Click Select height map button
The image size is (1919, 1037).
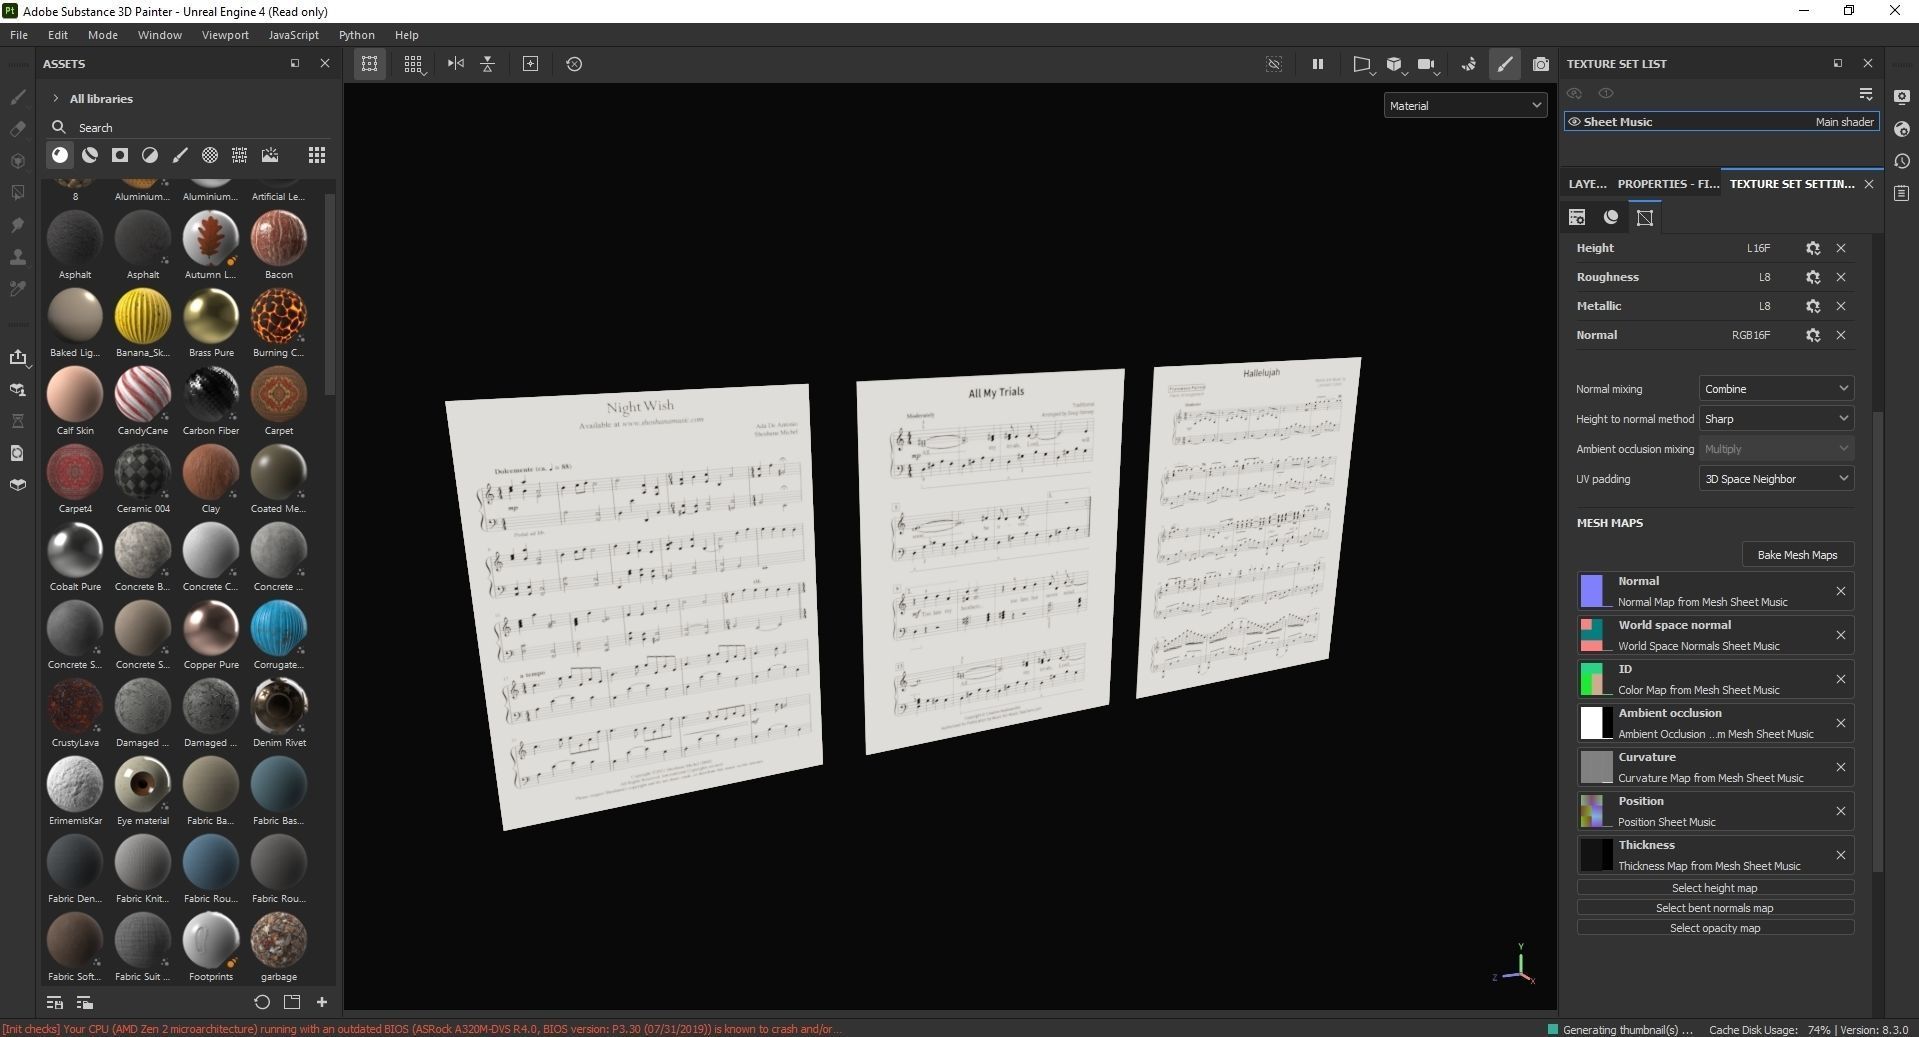(1715, 888)
